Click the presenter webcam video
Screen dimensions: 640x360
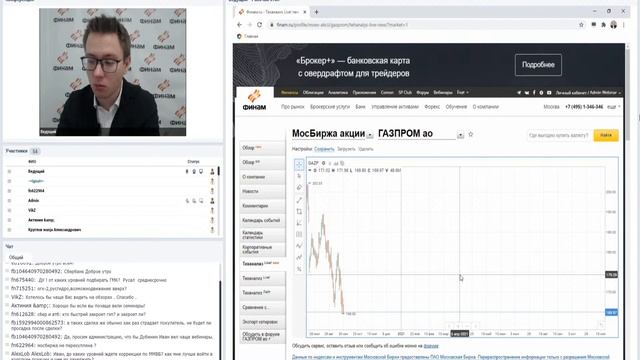click(113, 72)
